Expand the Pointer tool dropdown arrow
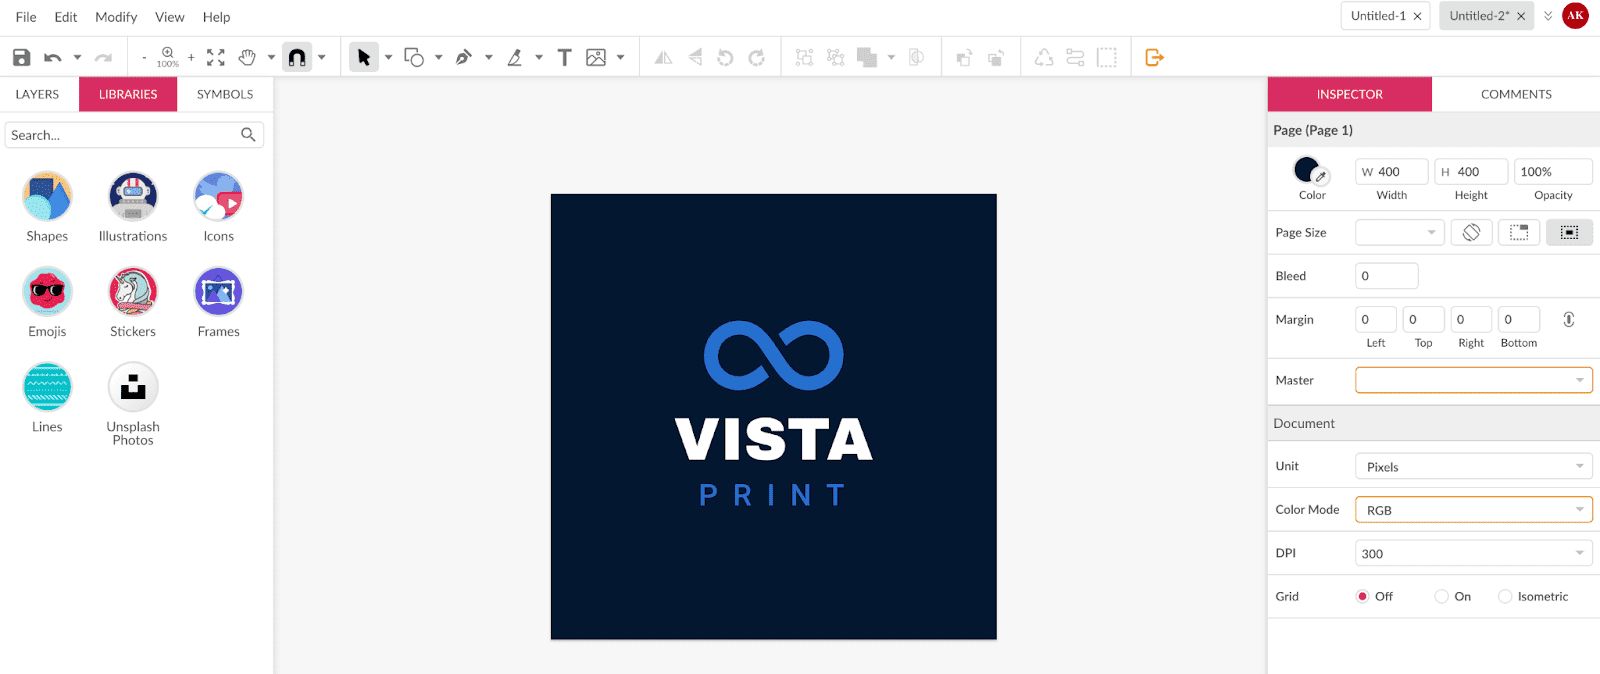 click(388, 58)
